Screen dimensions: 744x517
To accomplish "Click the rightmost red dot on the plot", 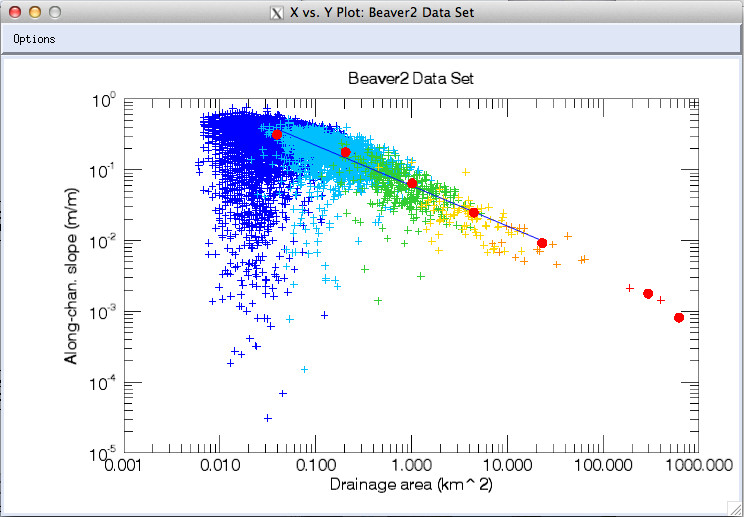I will (x=679, y=318).
